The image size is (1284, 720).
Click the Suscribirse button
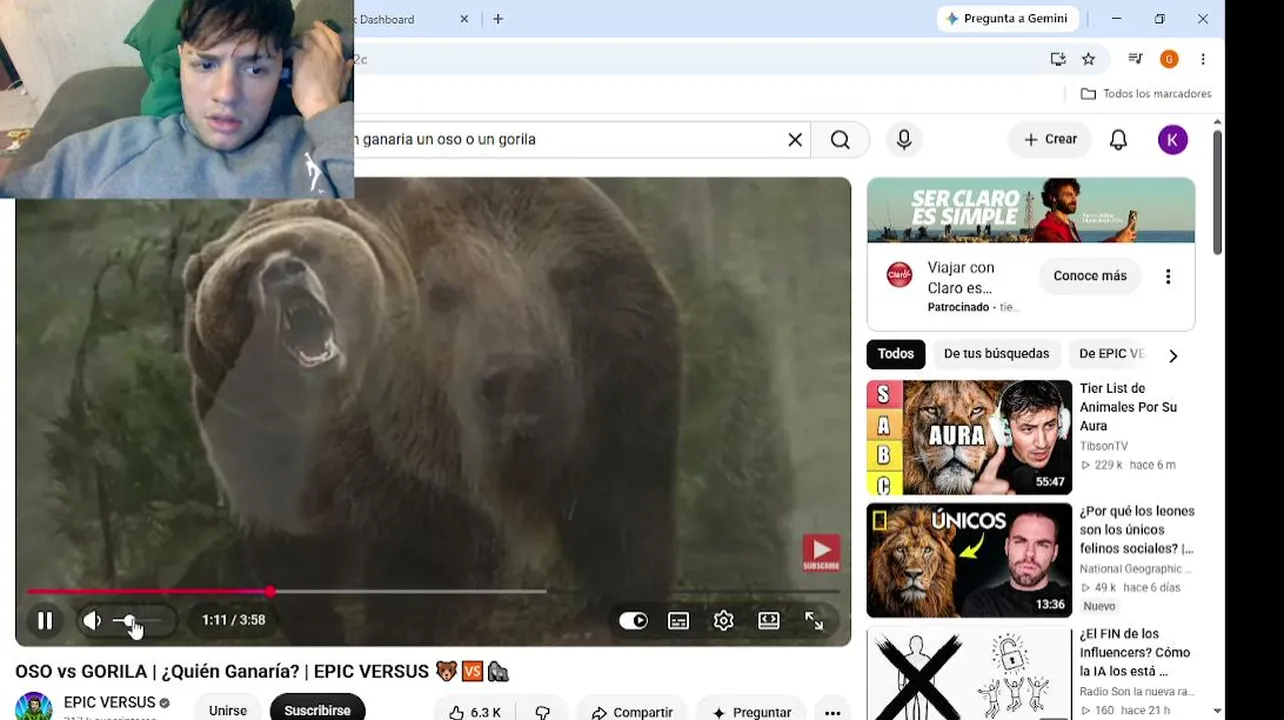[x=317, y=710]
